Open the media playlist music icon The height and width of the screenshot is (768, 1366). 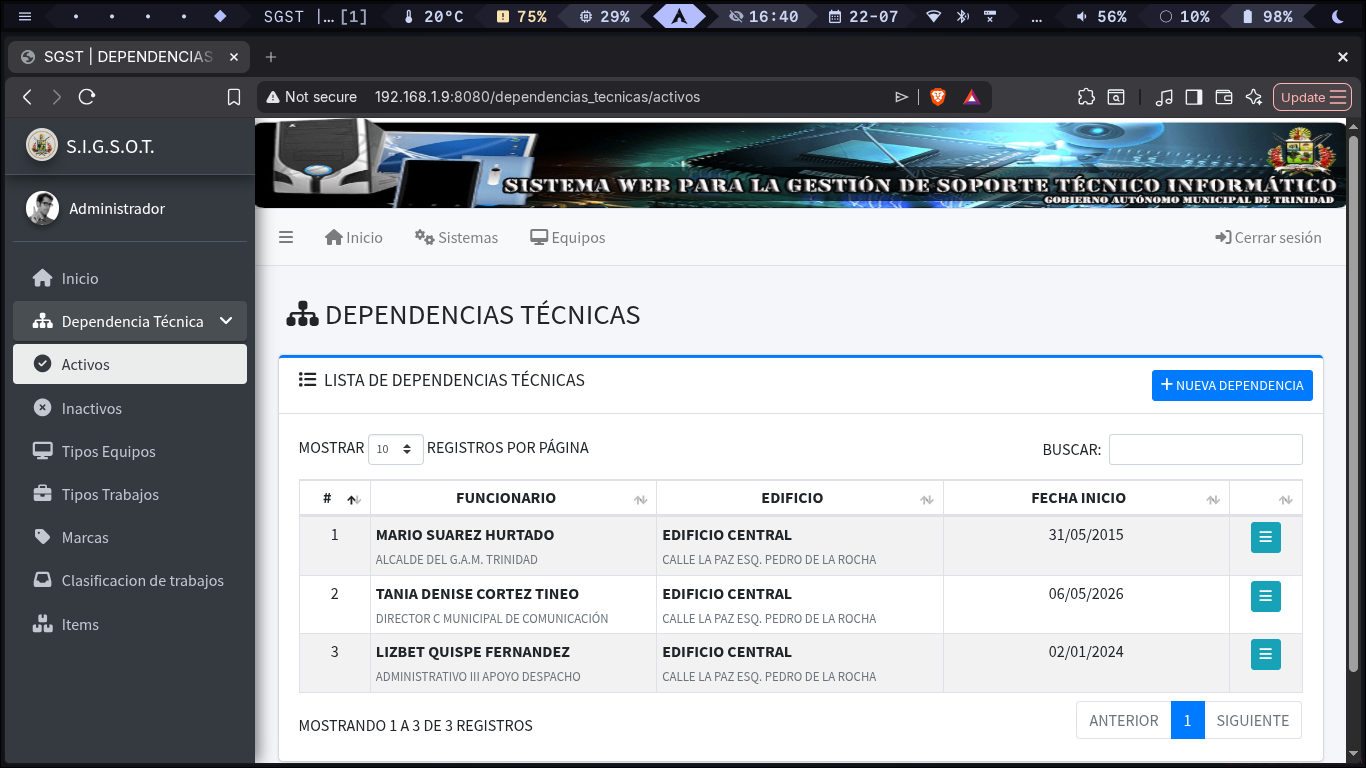click(x=1164, y=97)
